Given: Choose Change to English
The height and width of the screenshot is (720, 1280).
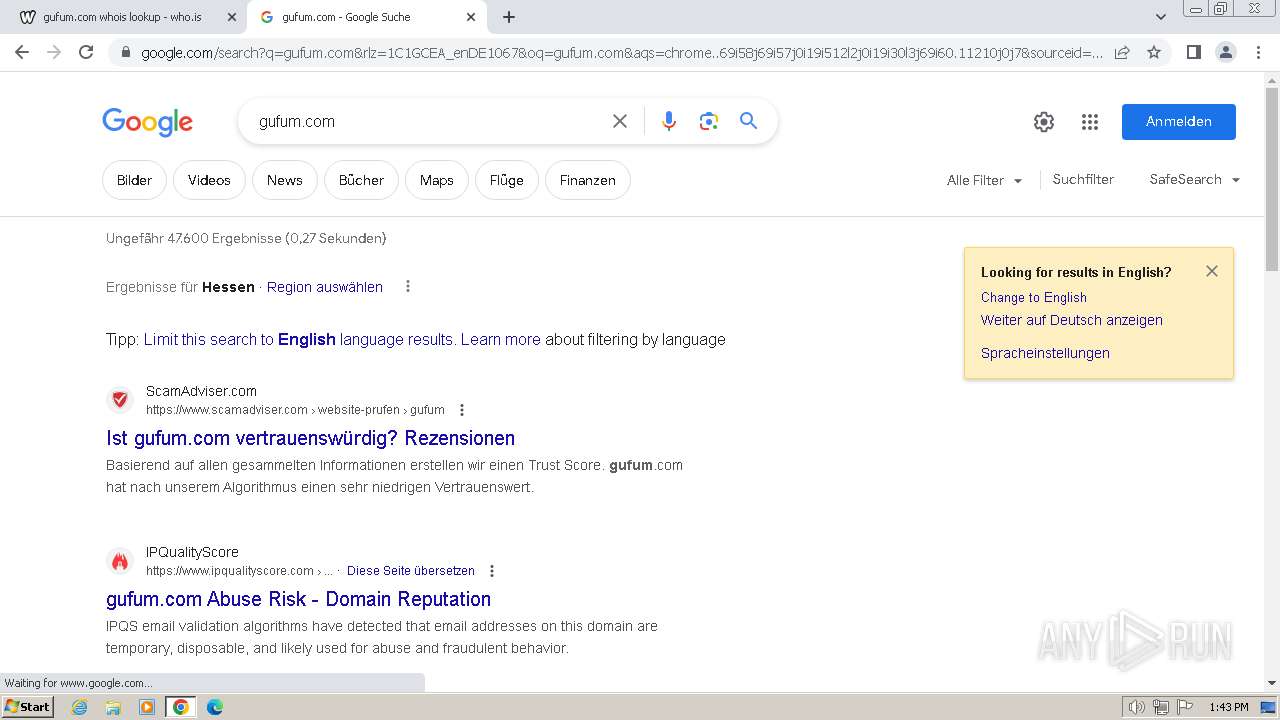Looking at the screenshot, I should coord(1034,297).
